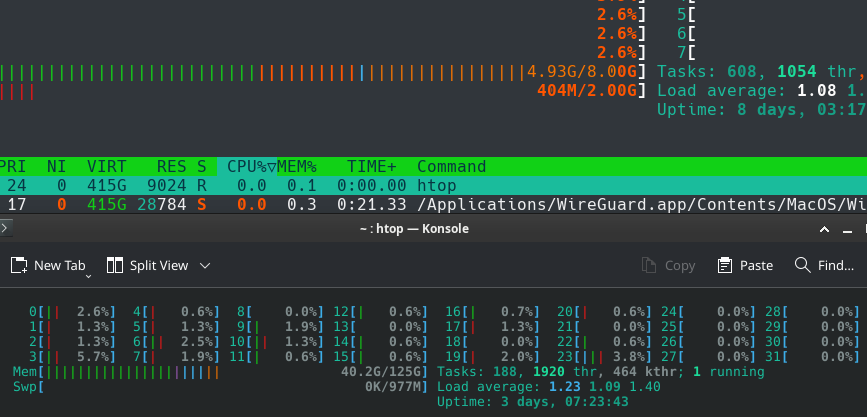Screen dimensions: 867x417
Task: Click CPU 31 meter showing 0.0%
Action: (x=812, y=357)
